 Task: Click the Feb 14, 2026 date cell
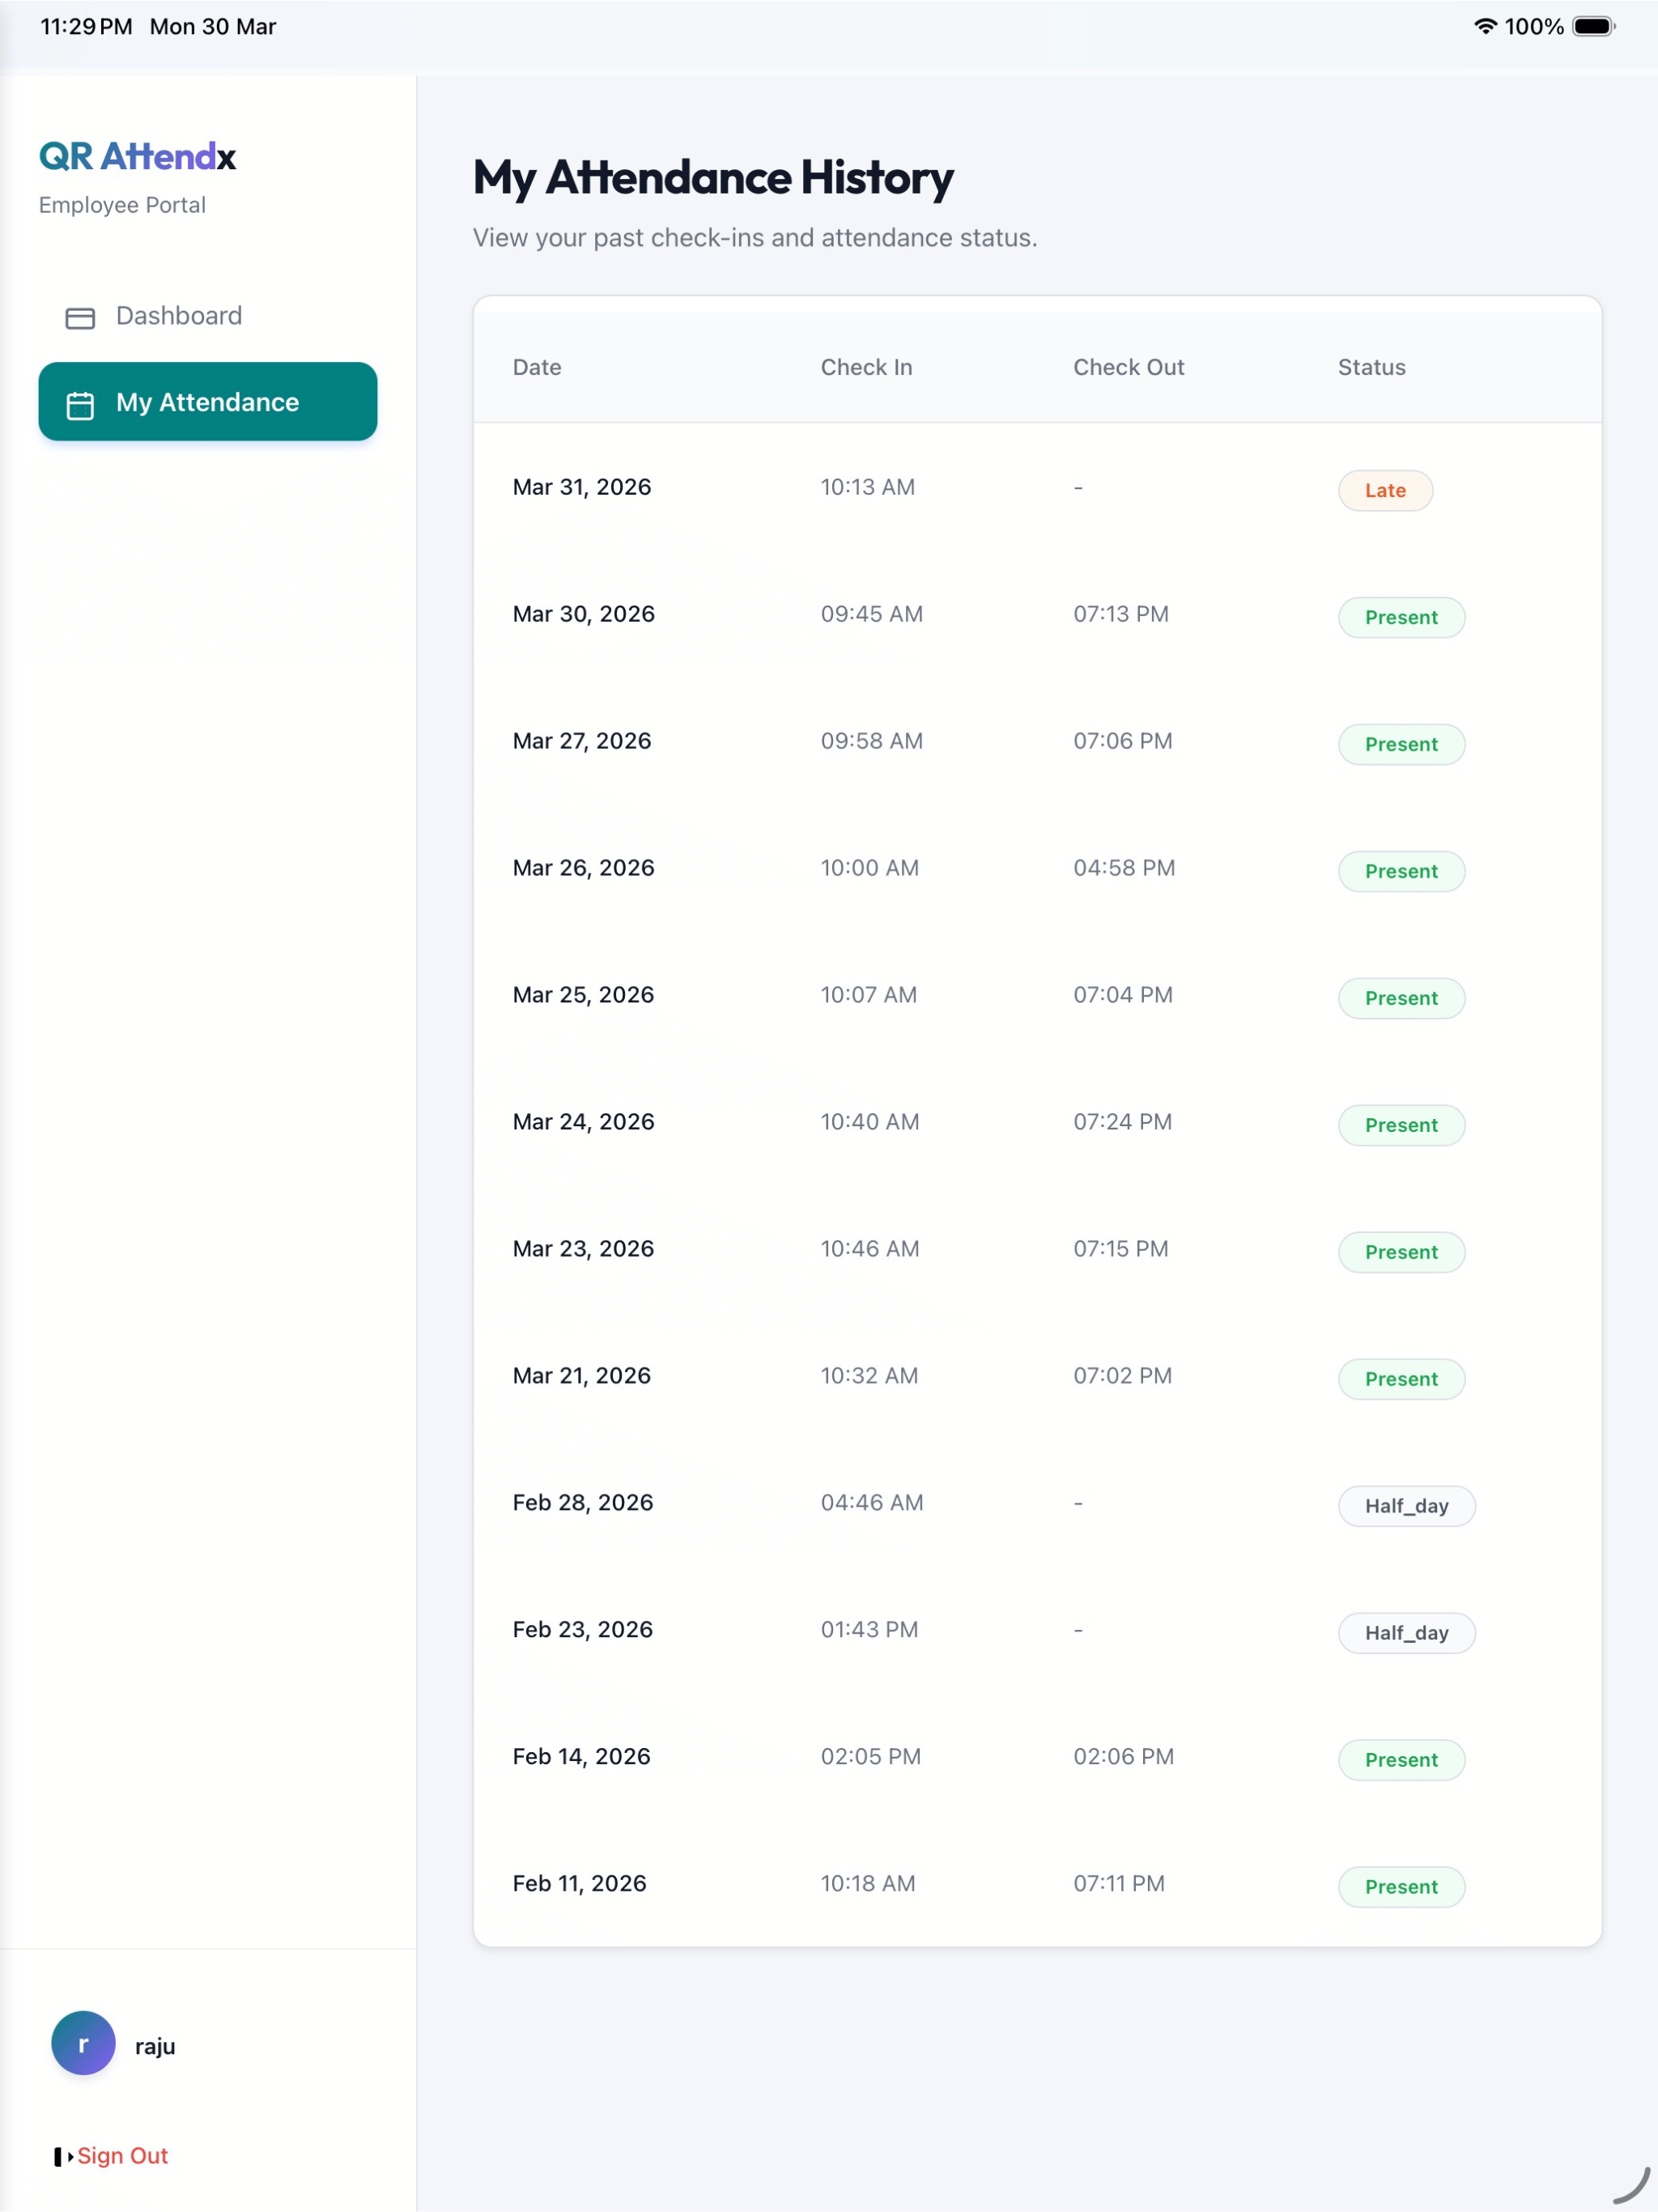tap(581, 1757)
